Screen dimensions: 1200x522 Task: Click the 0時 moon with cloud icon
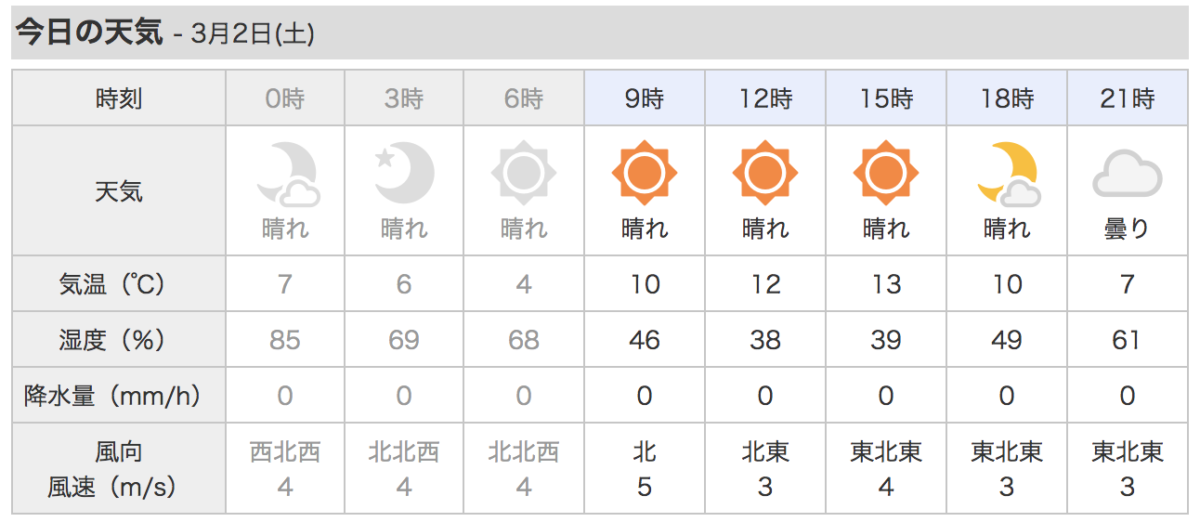287,175
